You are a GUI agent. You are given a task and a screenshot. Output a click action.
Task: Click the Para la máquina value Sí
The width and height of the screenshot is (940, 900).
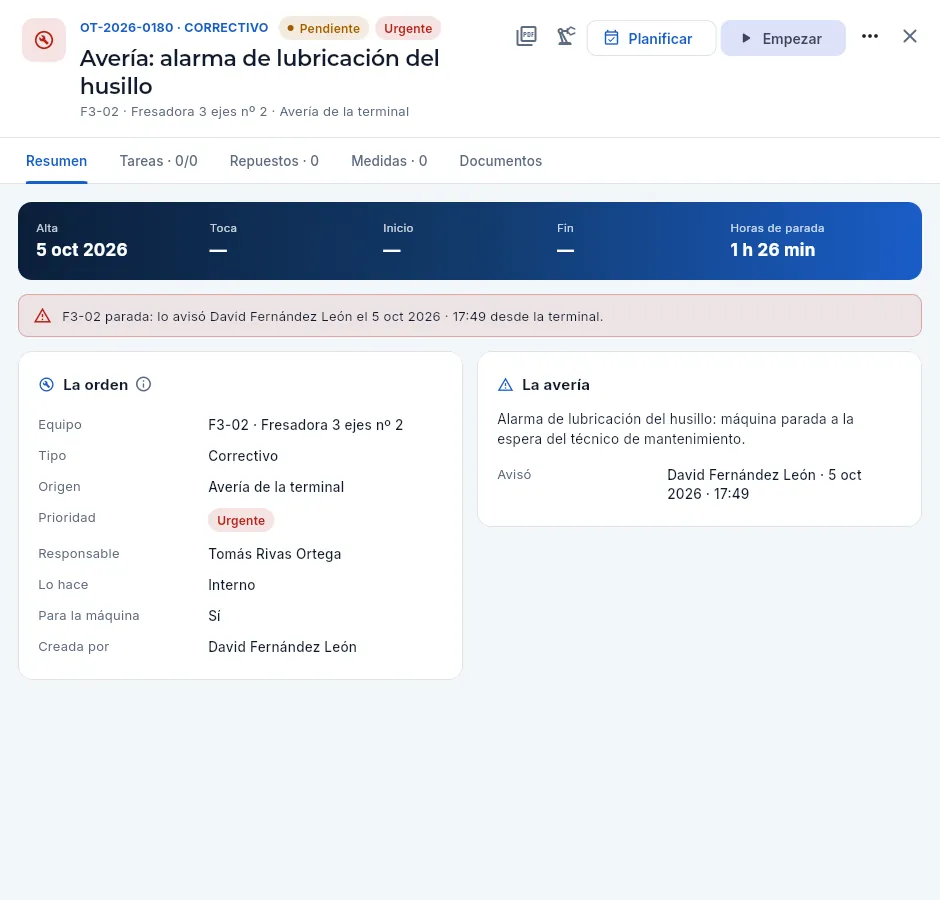(x=214, y=616)
